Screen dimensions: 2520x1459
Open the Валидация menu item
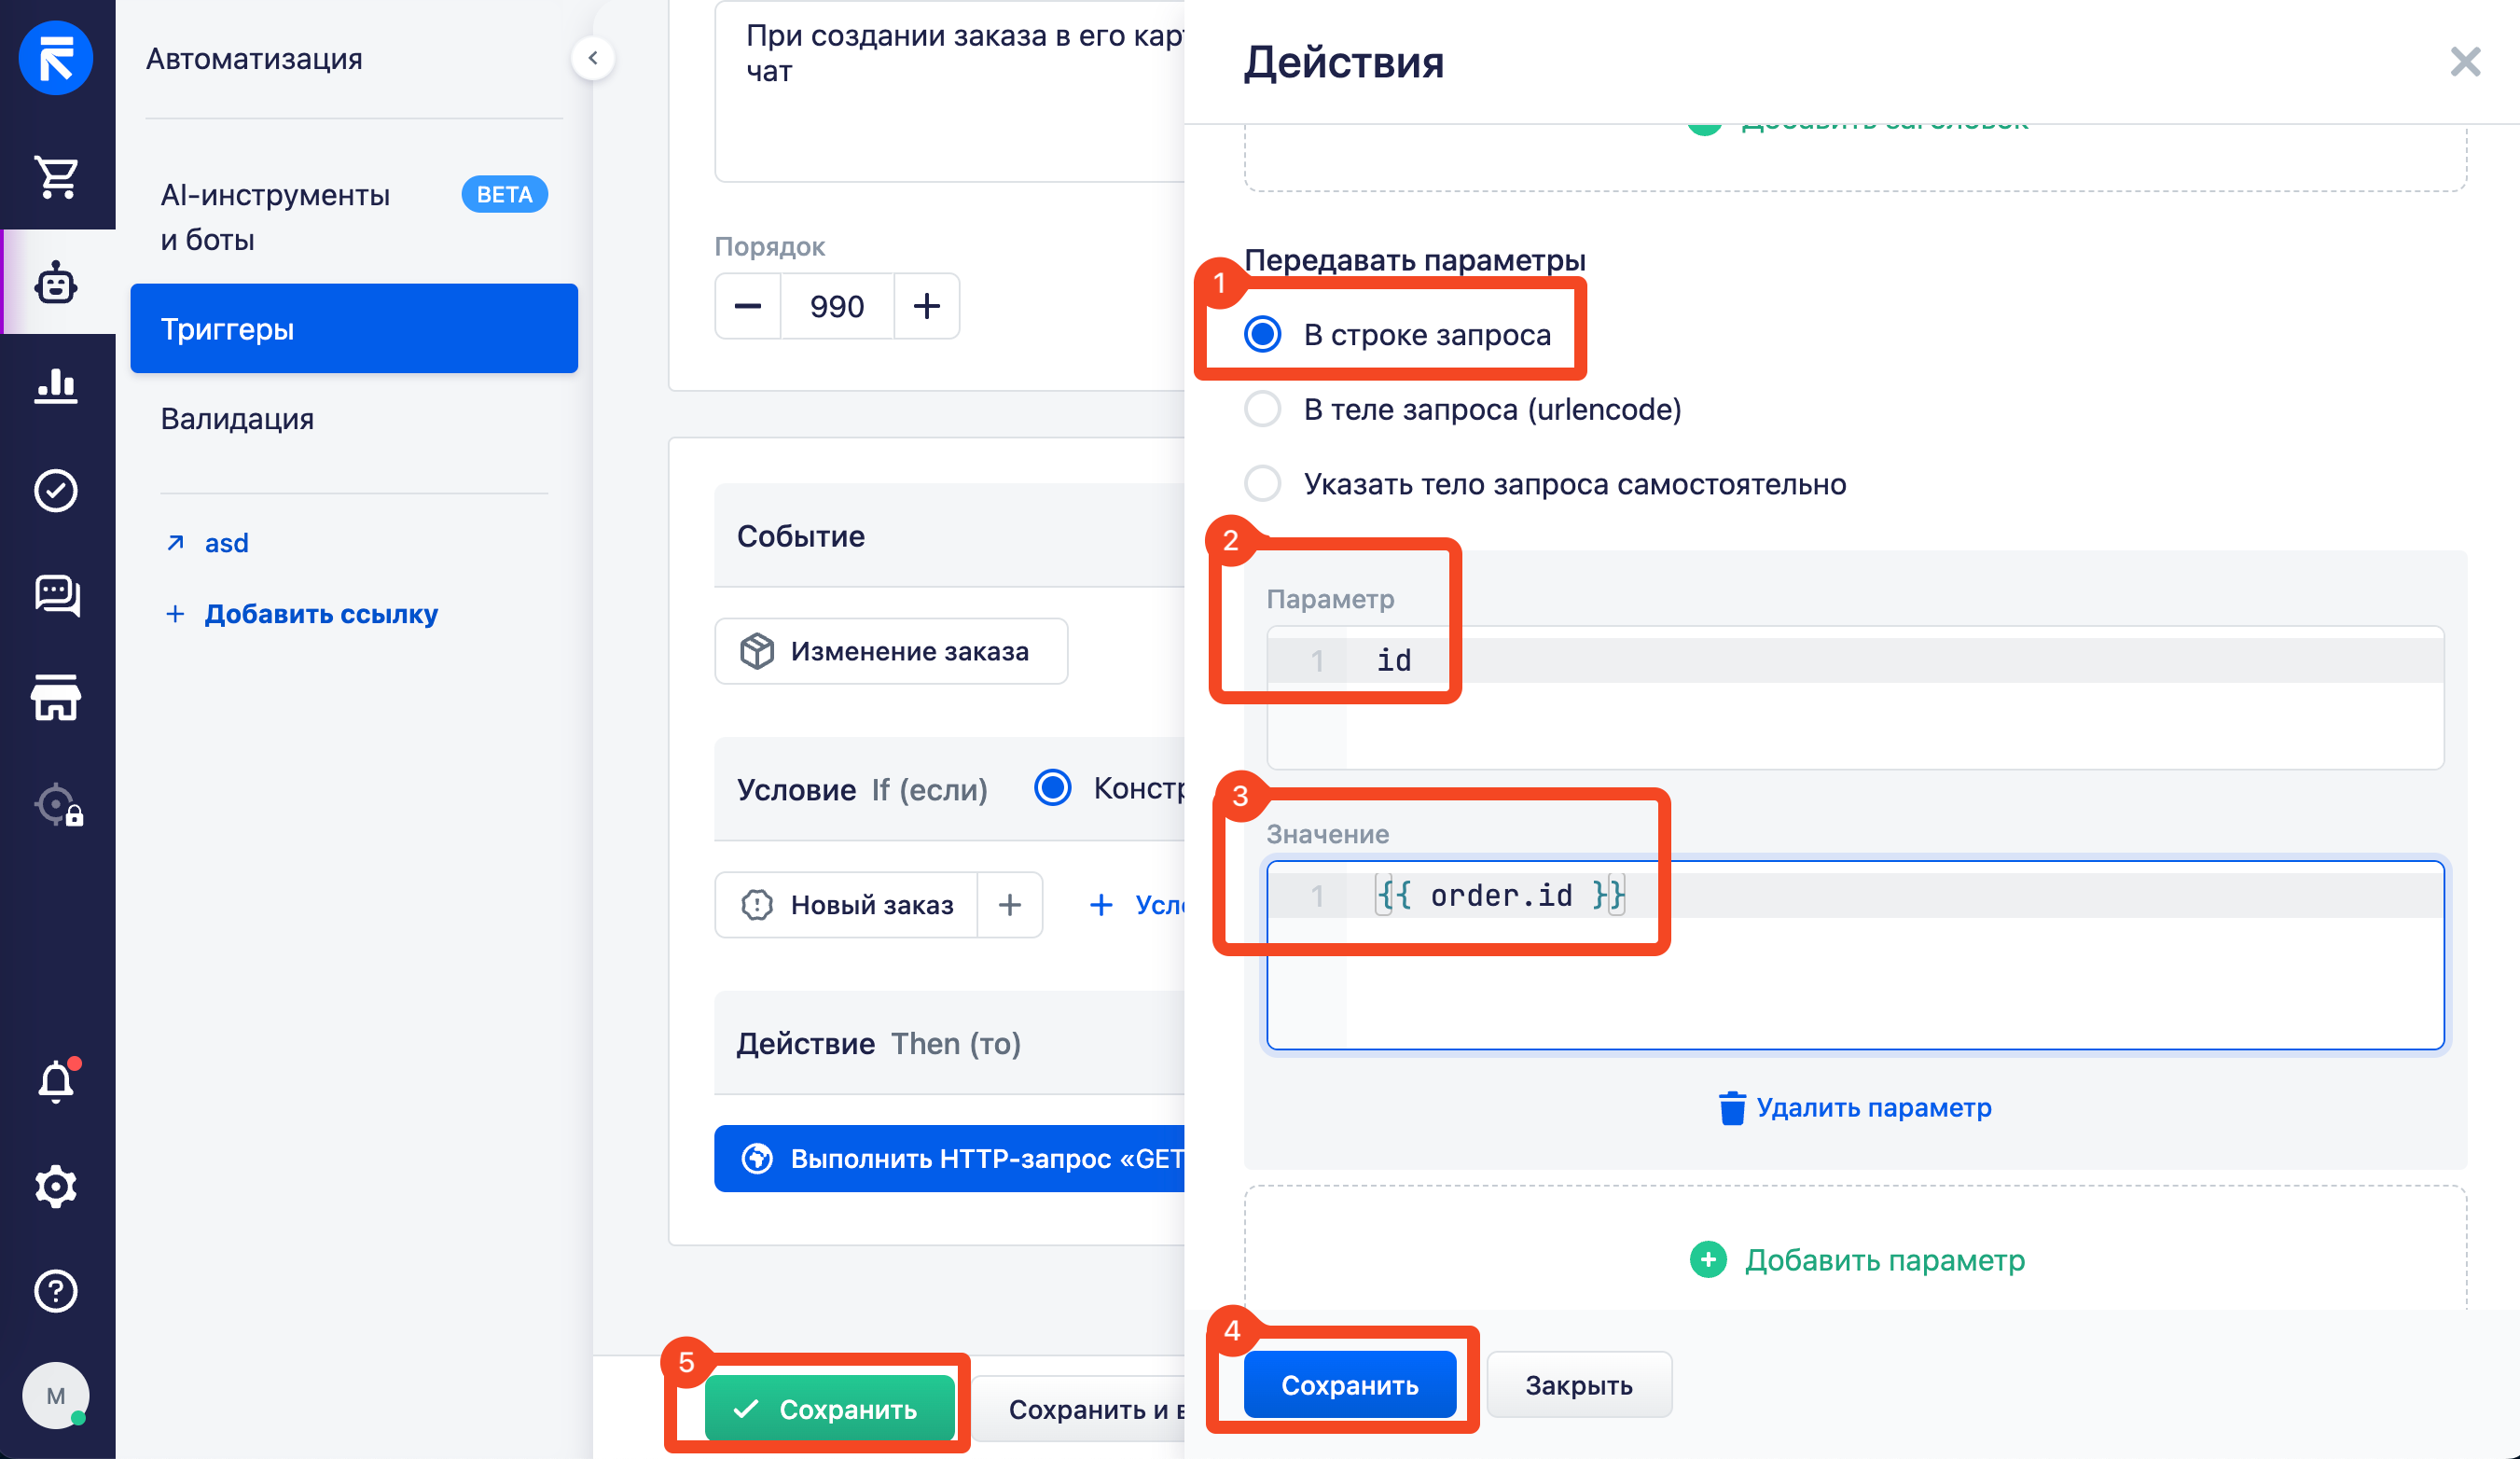[237, 418]
